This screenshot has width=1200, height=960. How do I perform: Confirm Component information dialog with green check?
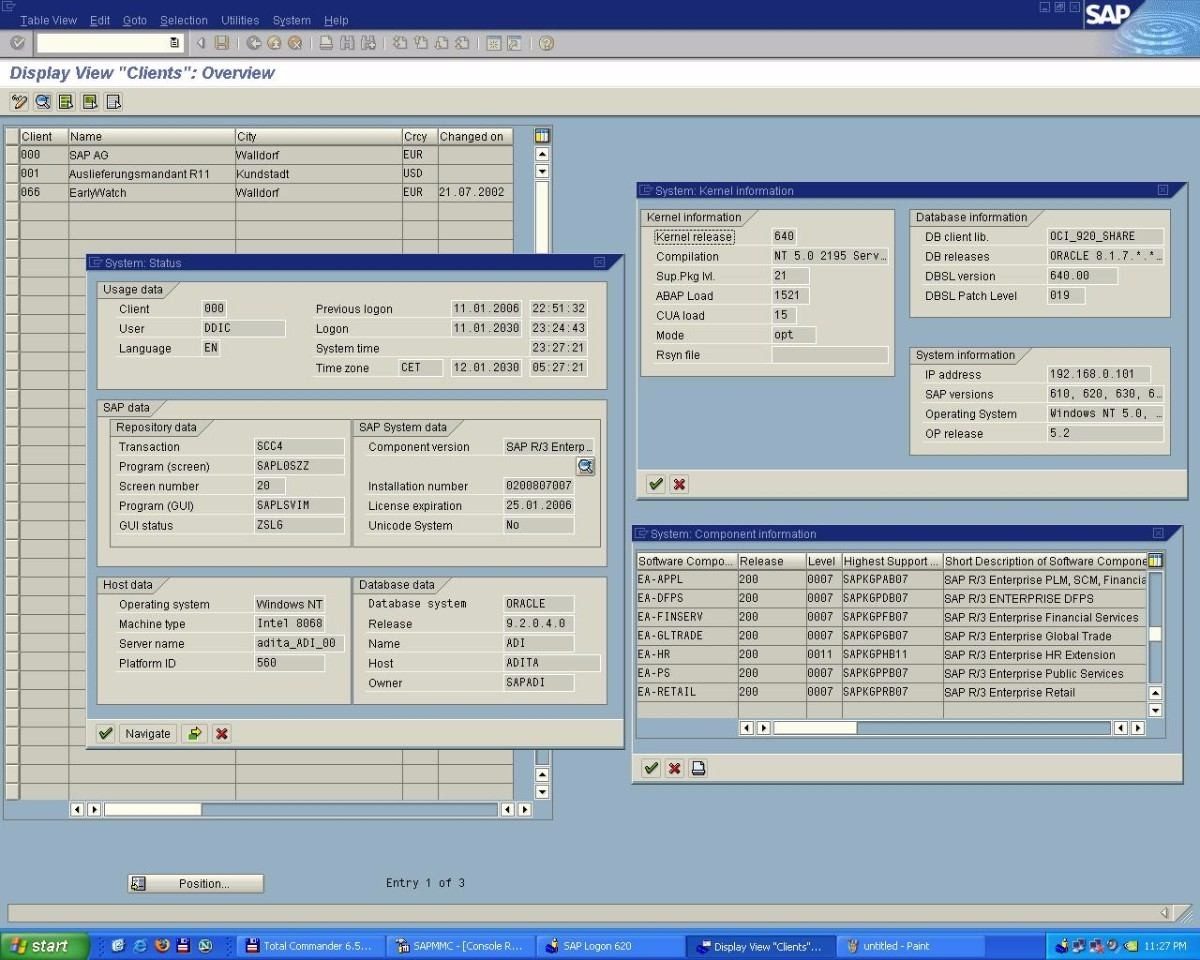[x=651, y=768]
